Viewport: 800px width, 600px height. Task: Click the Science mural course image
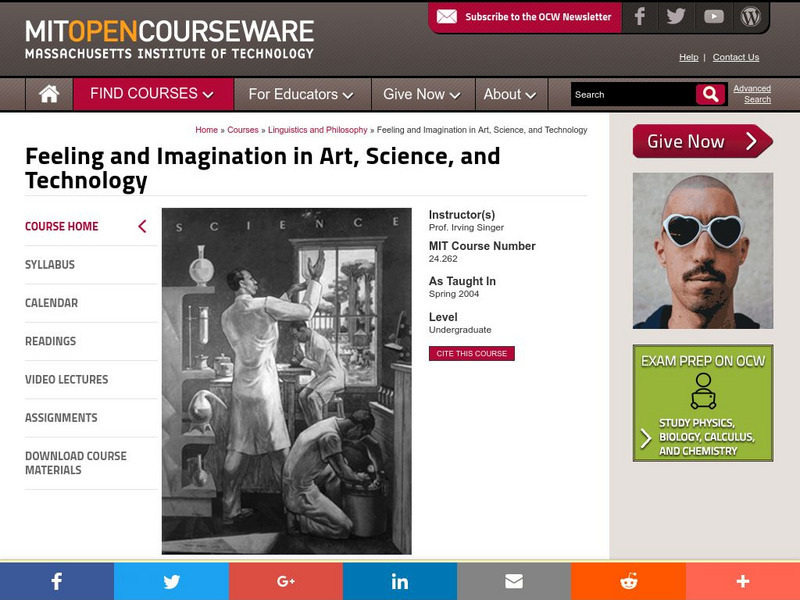(x=287, y=381)
